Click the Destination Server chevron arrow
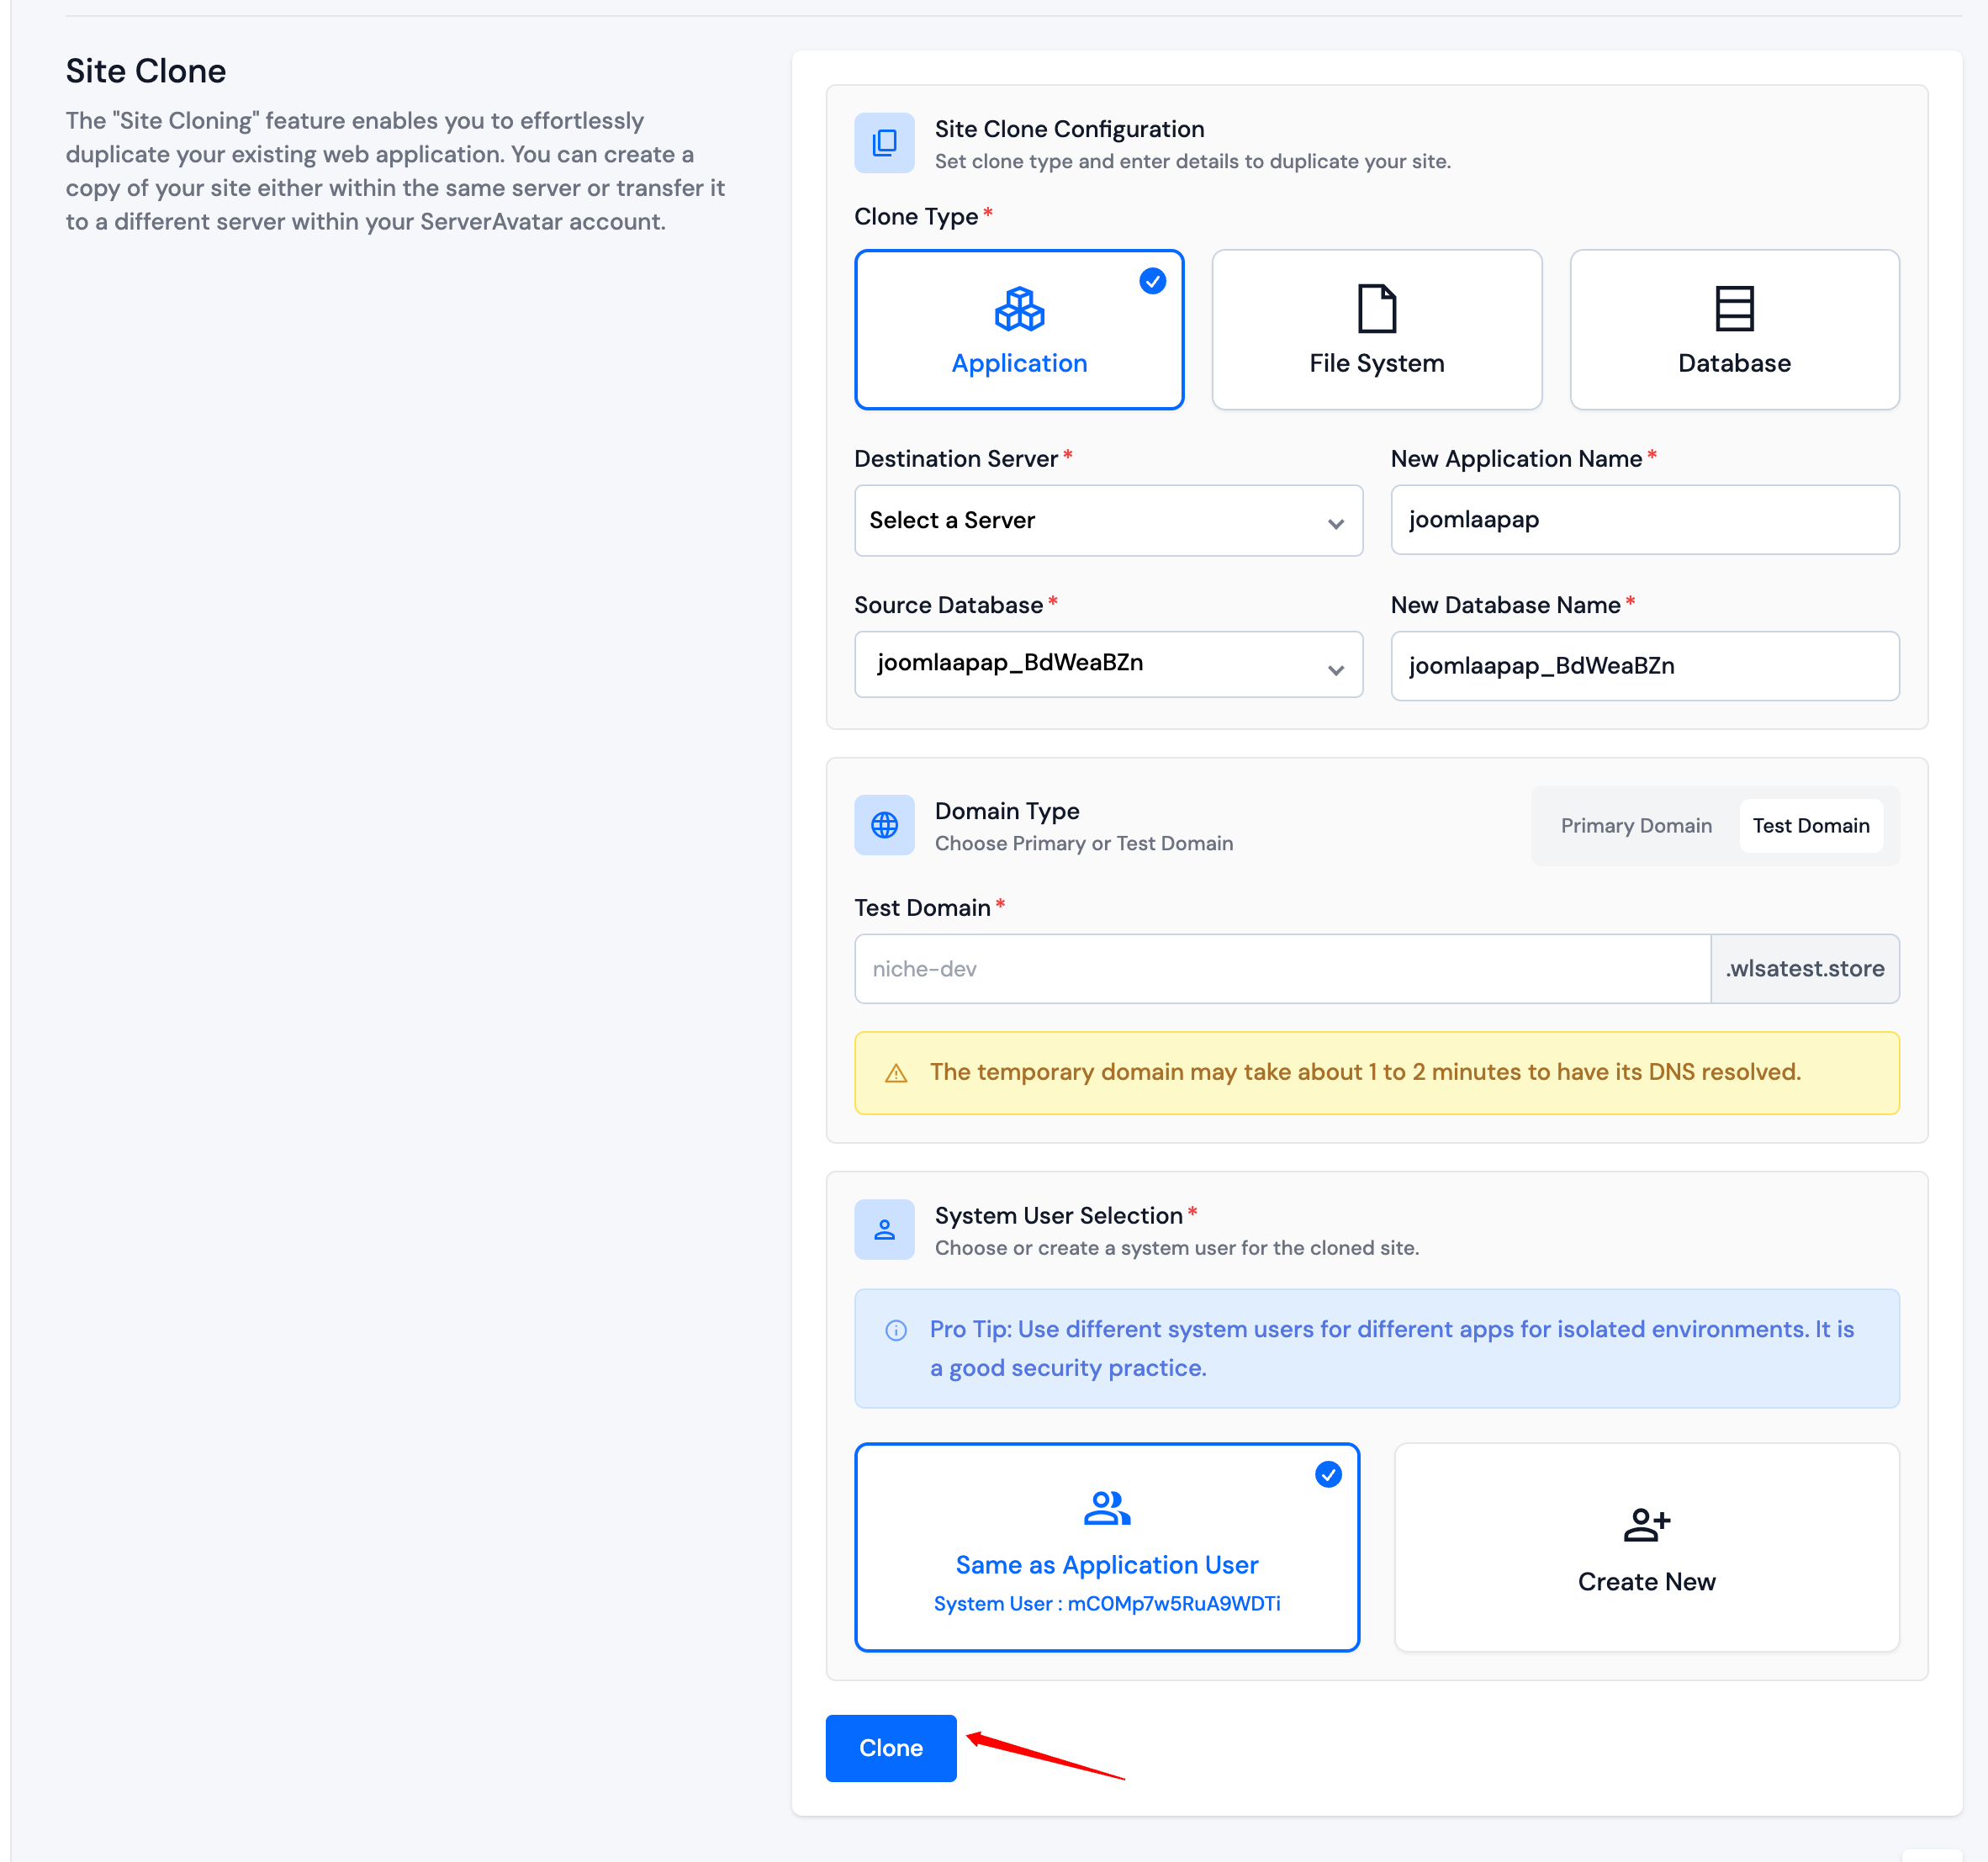Screen dimensions: 1988x1862 [1335, 523]
